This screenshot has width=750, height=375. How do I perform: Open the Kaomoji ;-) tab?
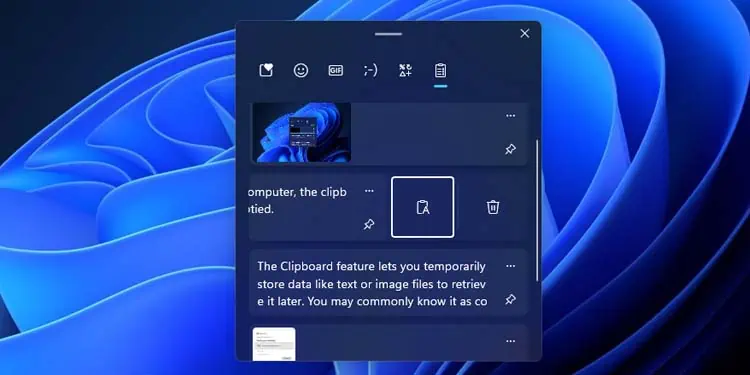[x=370, y=70]
